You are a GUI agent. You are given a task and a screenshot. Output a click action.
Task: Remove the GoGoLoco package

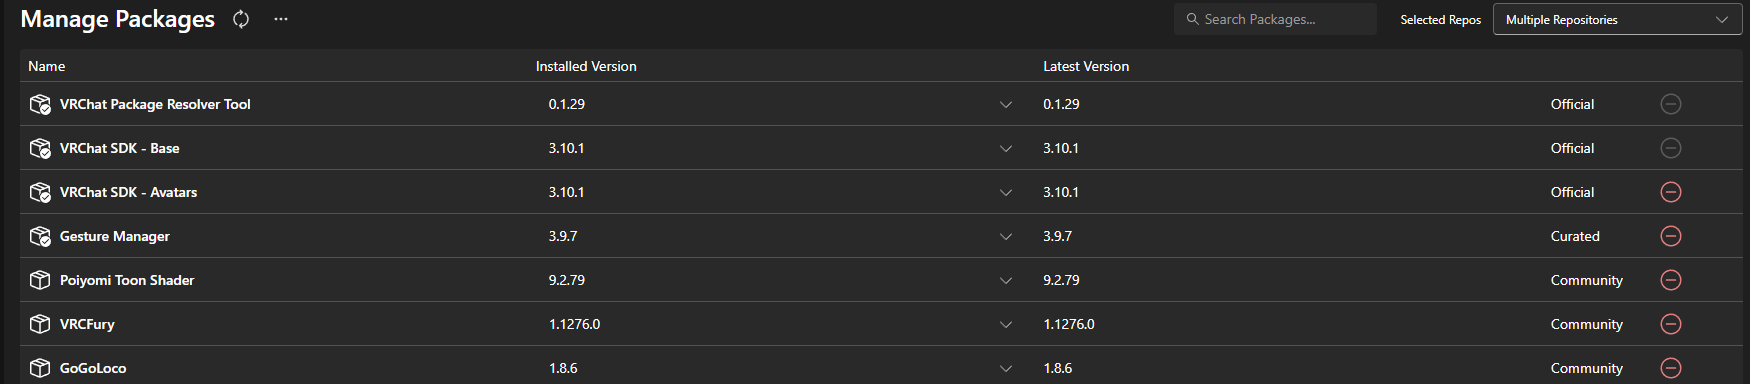(1671, 368)
